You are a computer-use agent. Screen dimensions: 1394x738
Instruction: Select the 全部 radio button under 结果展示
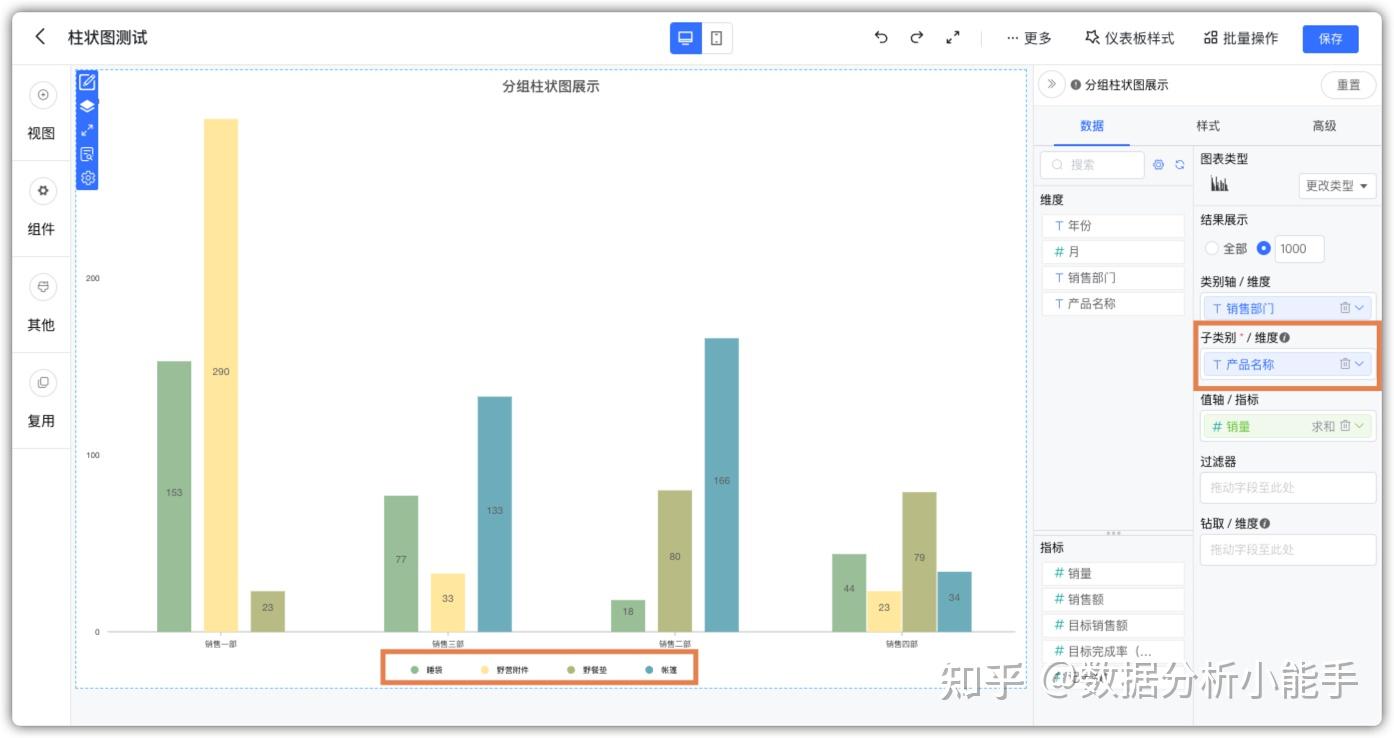(x=1212, y=249)
